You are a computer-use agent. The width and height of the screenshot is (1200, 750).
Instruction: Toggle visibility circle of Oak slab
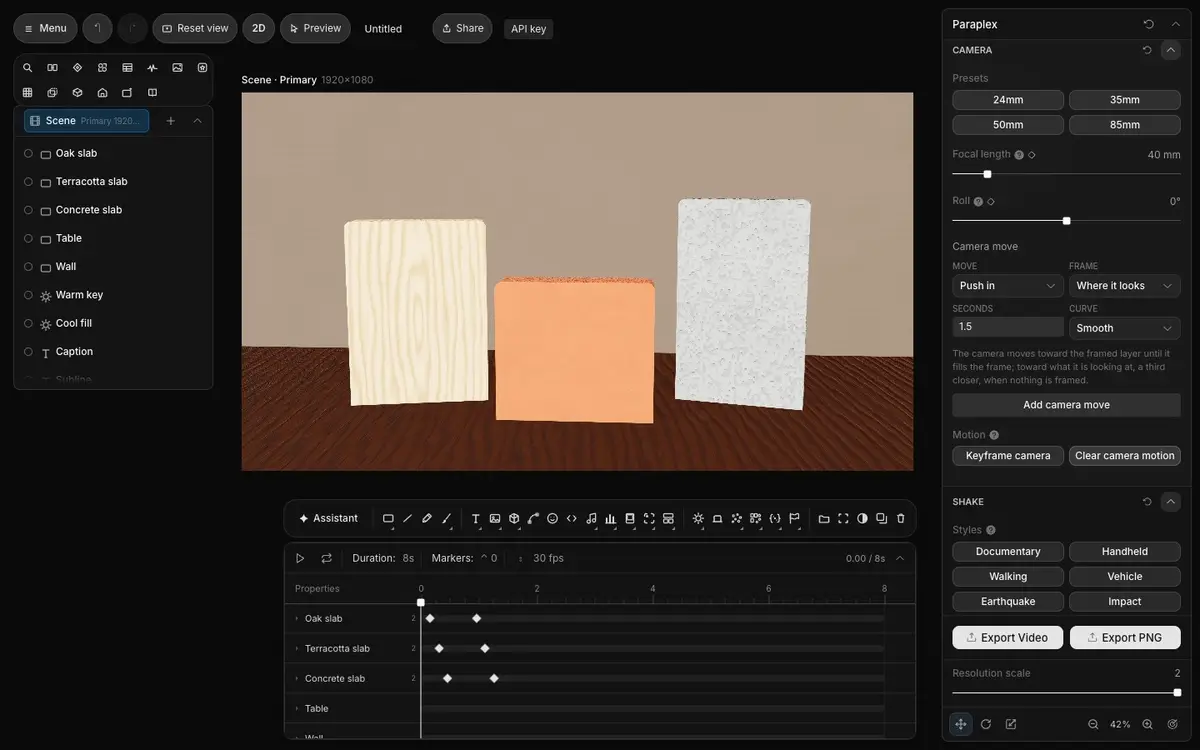pos(28,153)
